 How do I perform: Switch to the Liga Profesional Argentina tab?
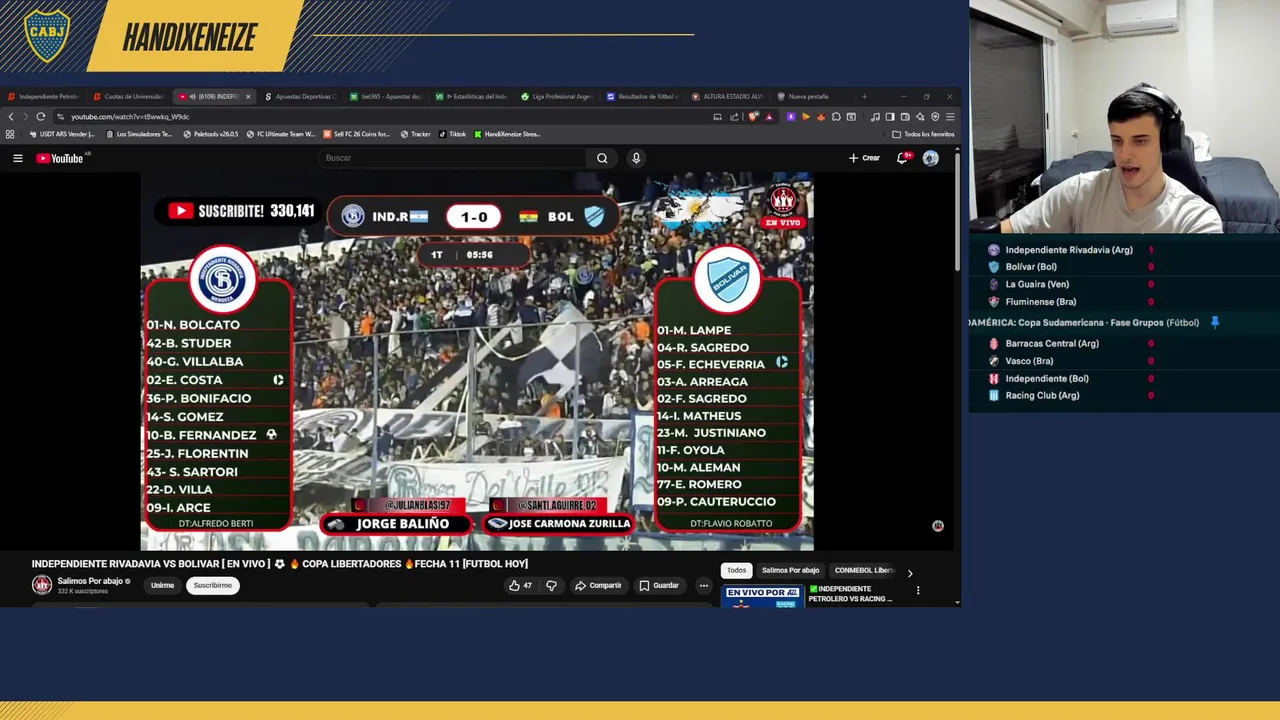tap(557, 97)
